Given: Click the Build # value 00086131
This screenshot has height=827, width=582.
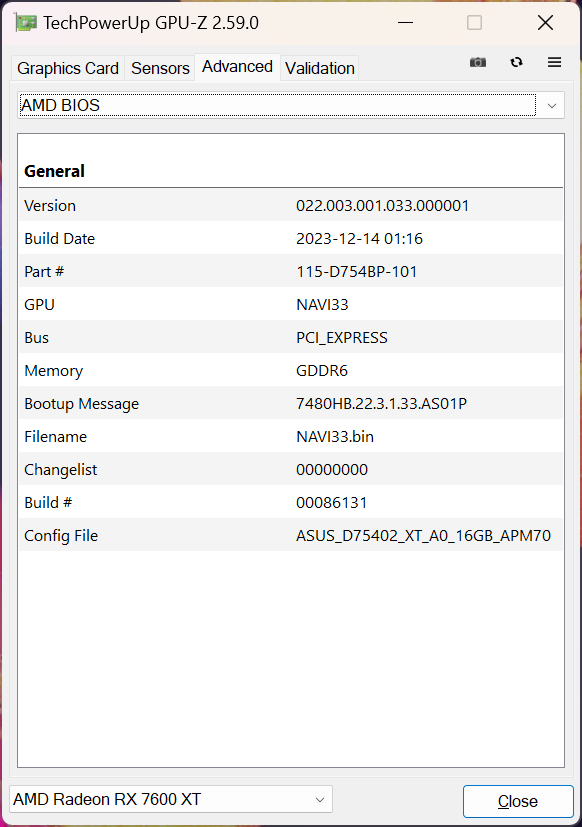Looking at the screenshot, I should pos(331,503).
